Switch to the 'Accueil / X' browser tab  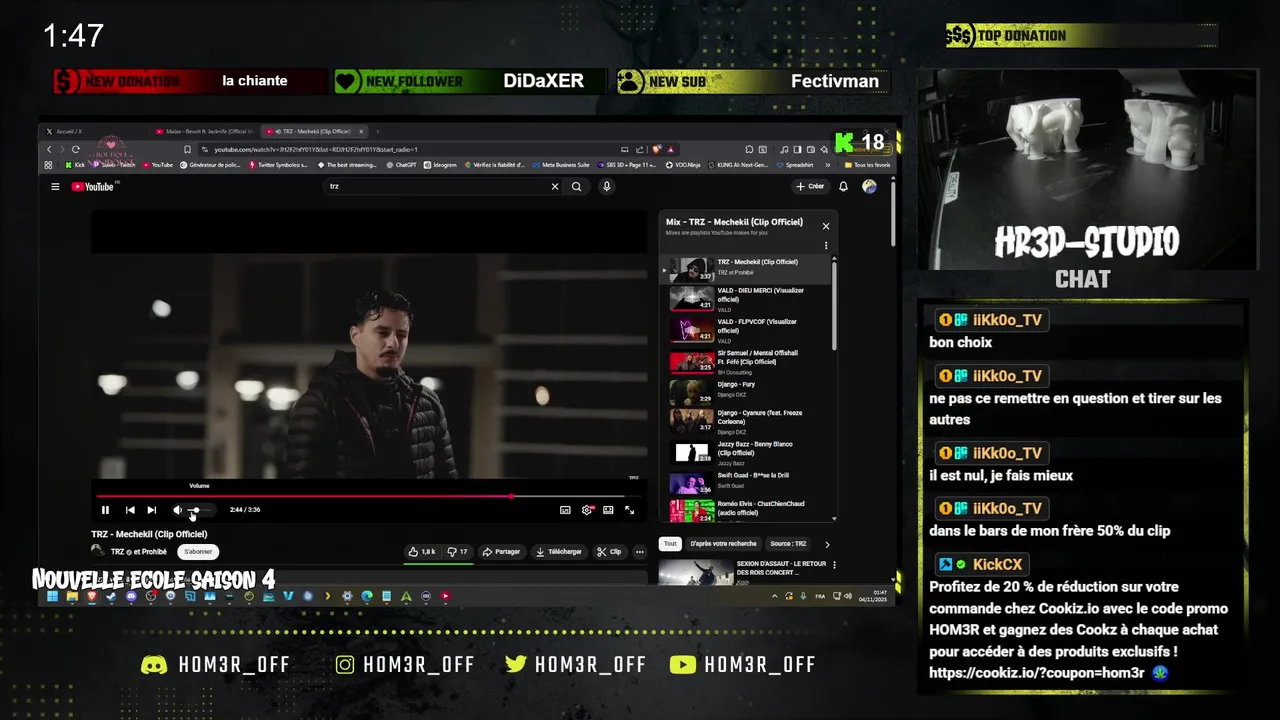pyautogui.click(x=92, y=131)
